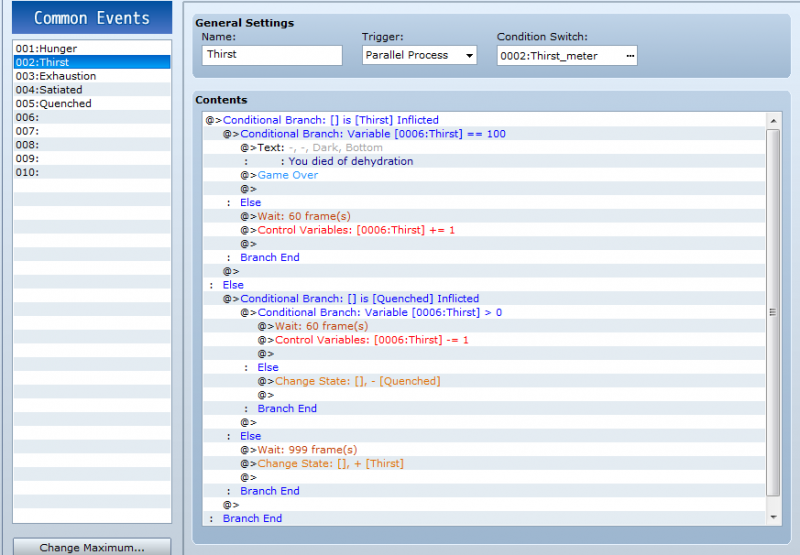Select the Branch End line below Thirst += 1
The image size is (800, 555).
[484, 258]
